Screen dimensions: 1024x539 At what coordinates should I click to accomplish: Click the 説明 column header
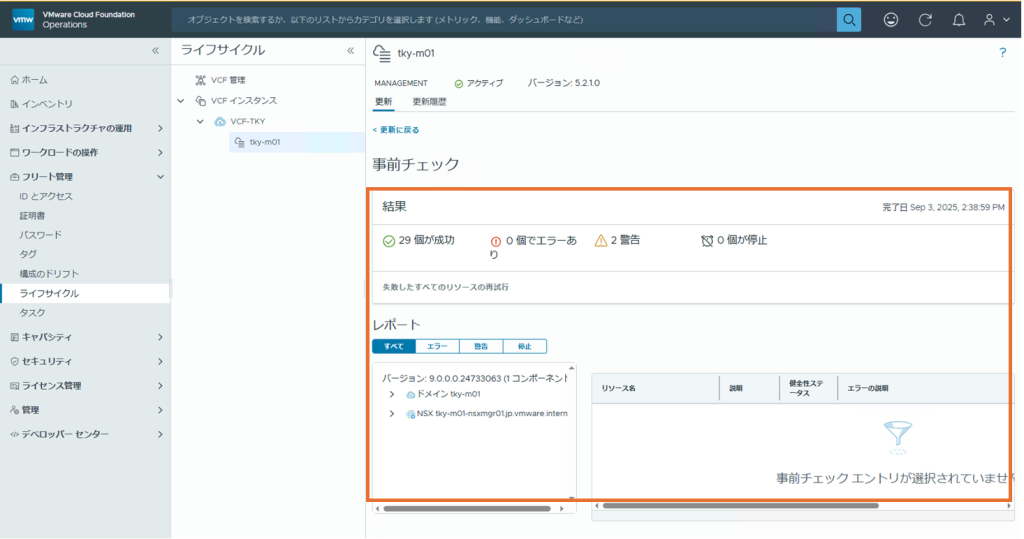736,388
